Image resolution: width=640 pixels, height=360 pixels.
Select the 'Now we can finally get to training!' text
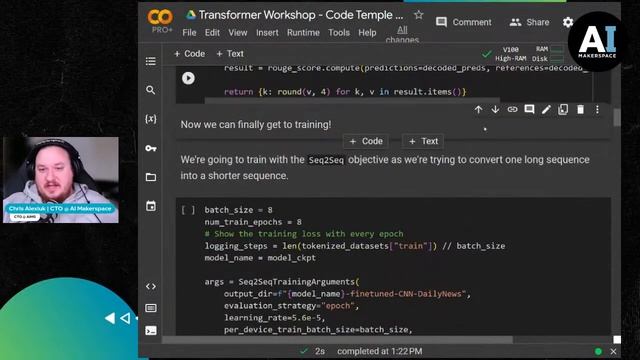(x=256, y=124)
